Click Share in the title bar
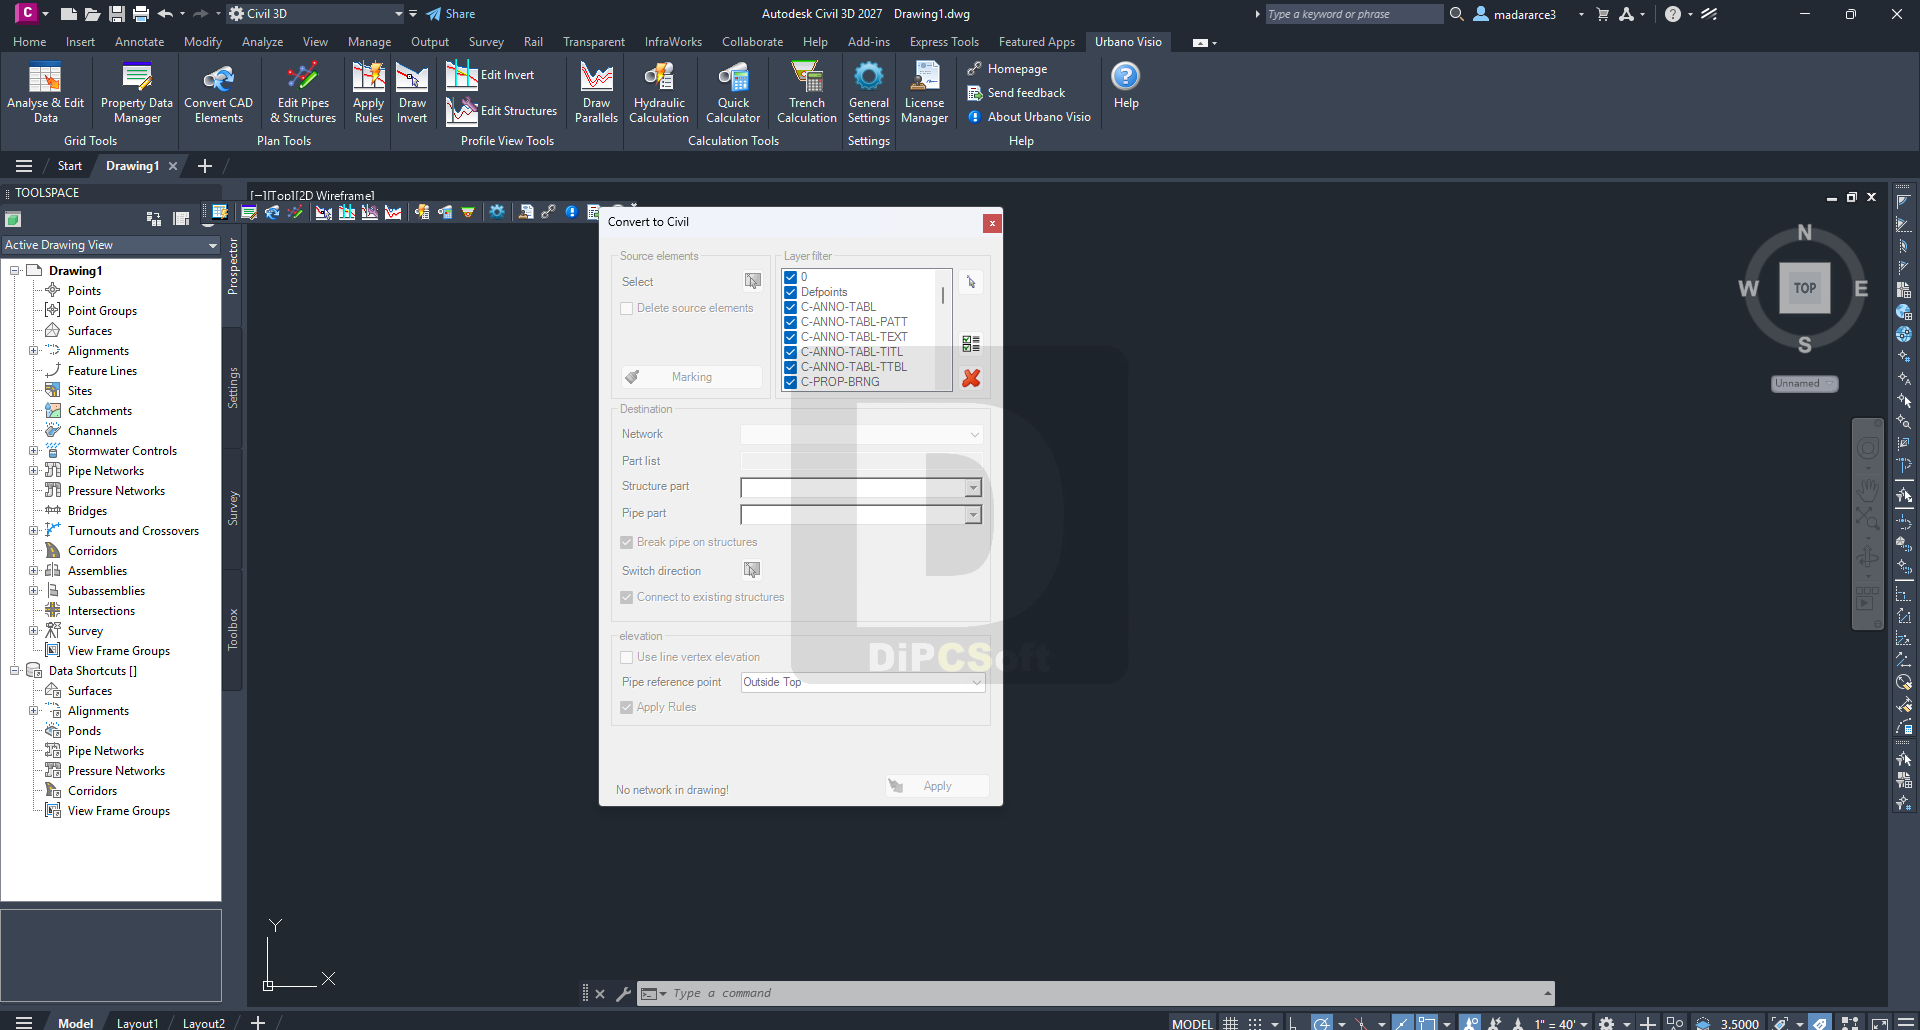1920x1030 pixels. click(x=451, y=14)
